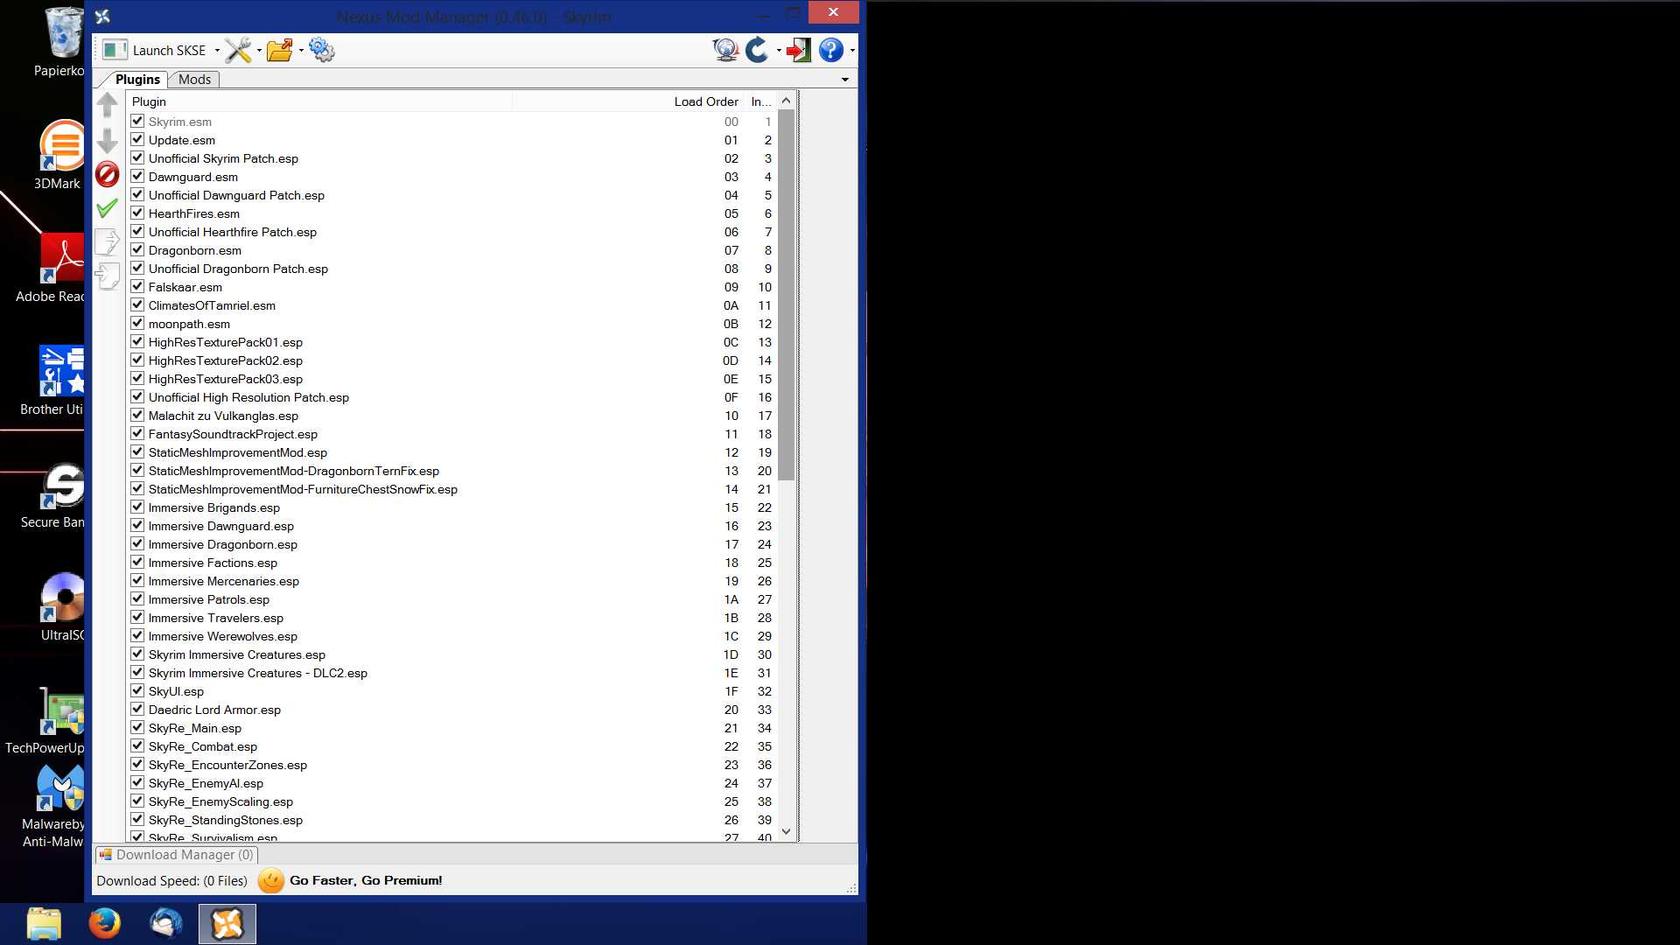The width and height of the screenshot is (1680, 945).
Task: Select the Dragonborn.esm plugin row
Action: (x=452, y=250)
